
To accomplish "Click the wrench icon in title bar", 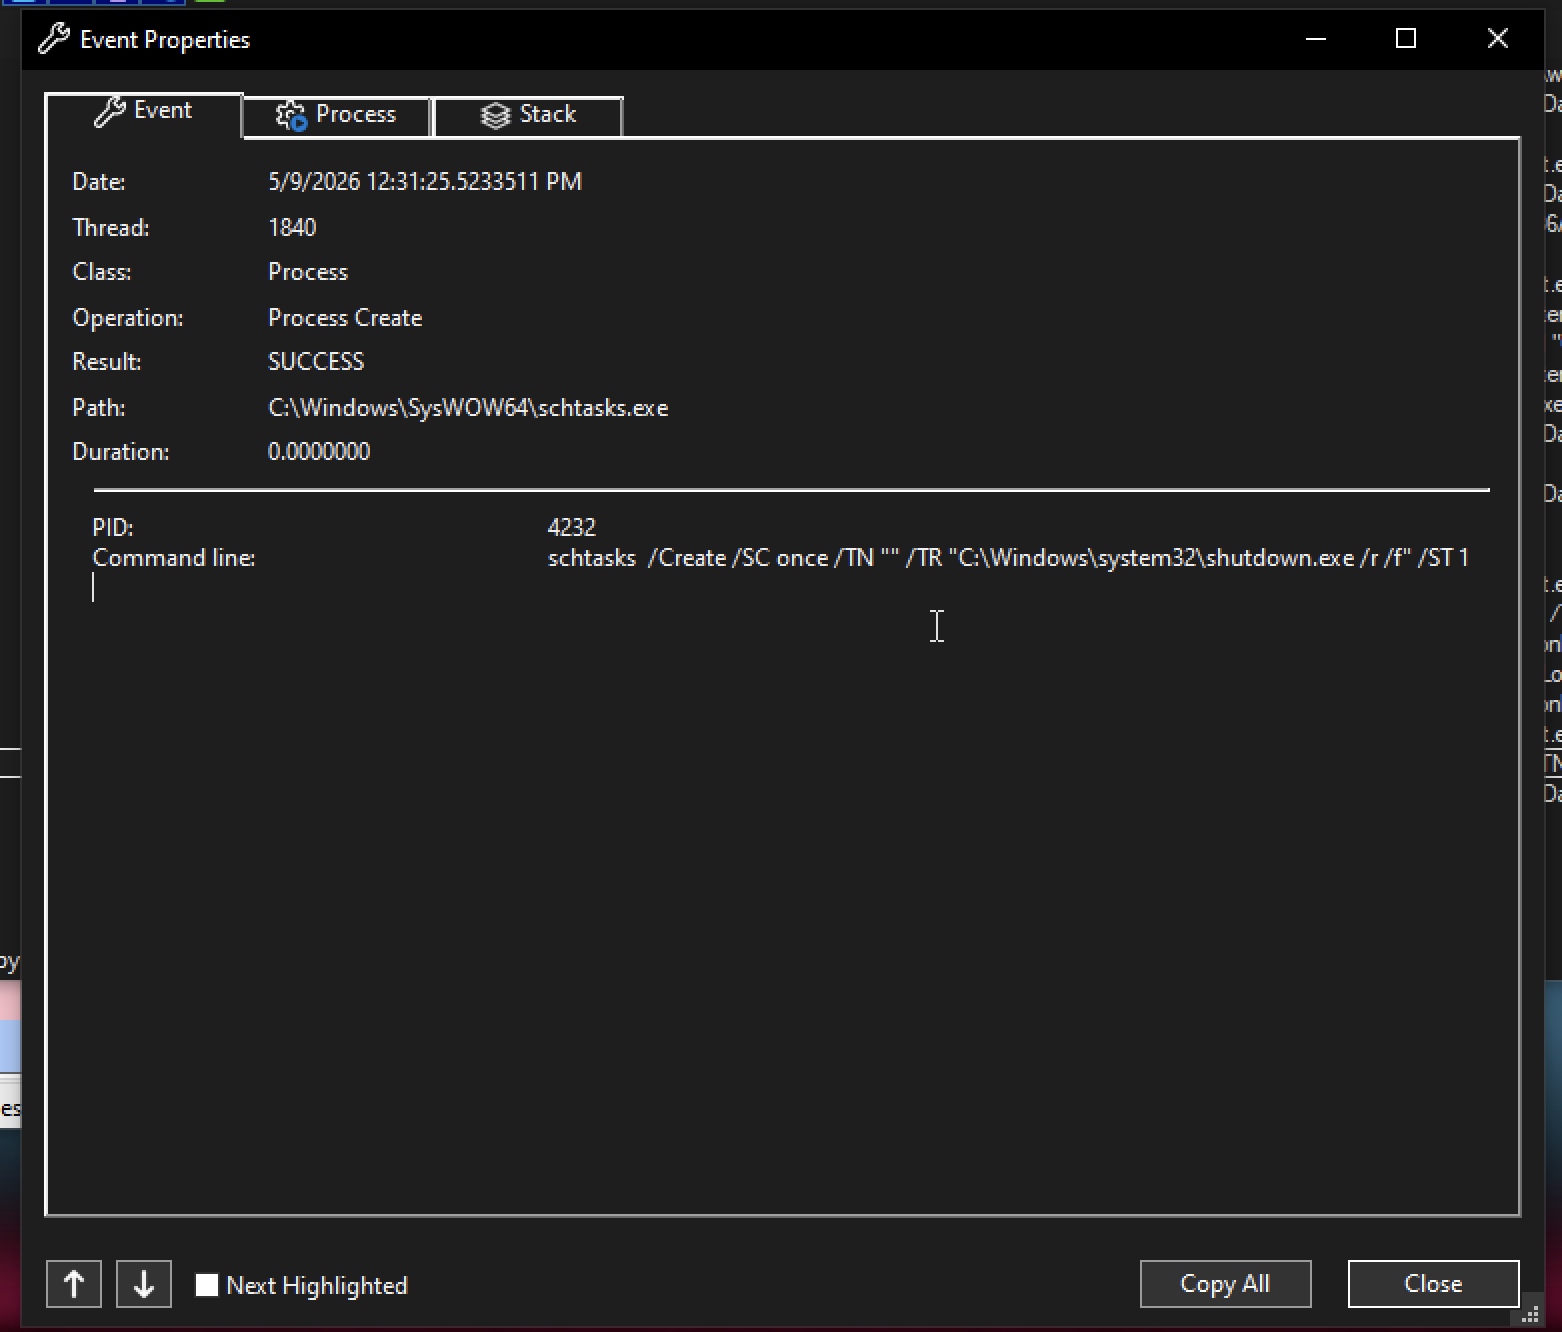I will pos(53,40).
